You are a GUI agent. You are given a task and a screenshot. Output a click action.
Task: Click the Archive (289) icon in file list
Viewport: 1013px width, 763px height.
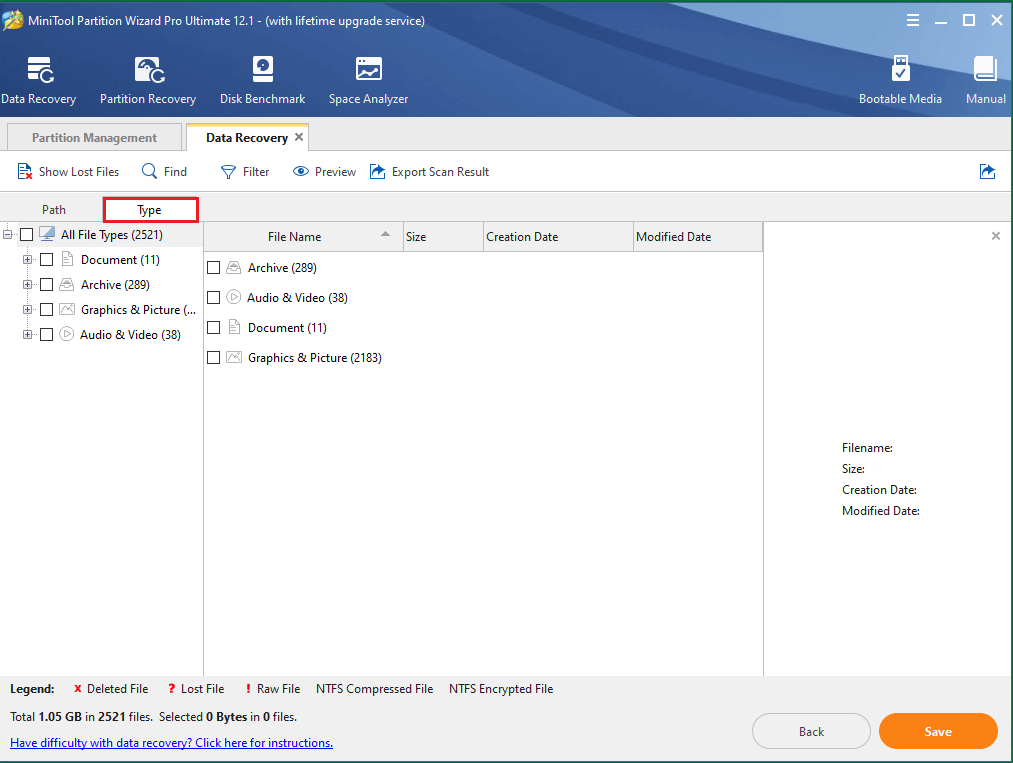tap(234, 267)
